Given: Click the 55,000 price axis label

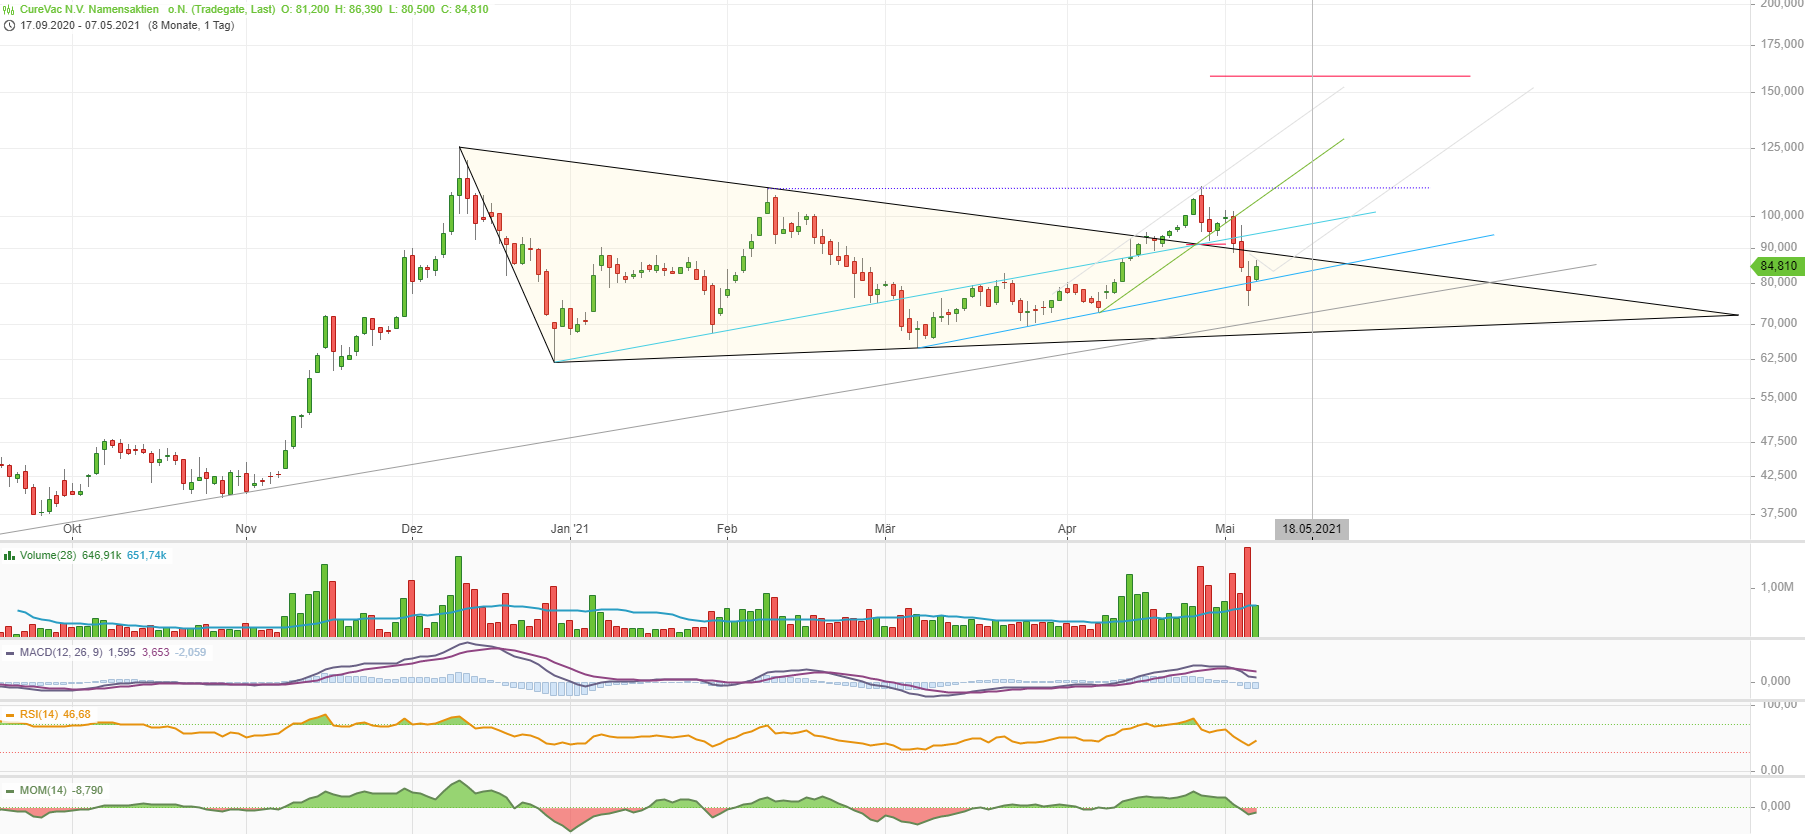Looking at the screenshot, I should (x=1779, y=397).
